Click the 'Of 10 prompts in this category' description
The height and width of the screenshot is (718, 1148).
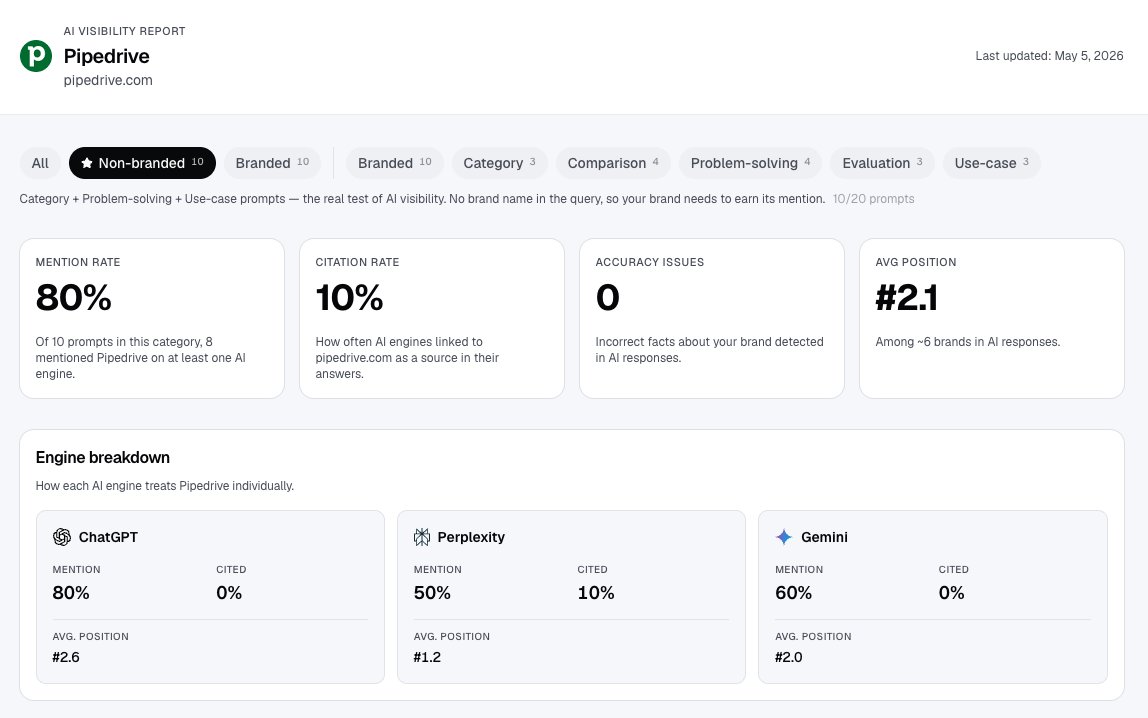141,358
